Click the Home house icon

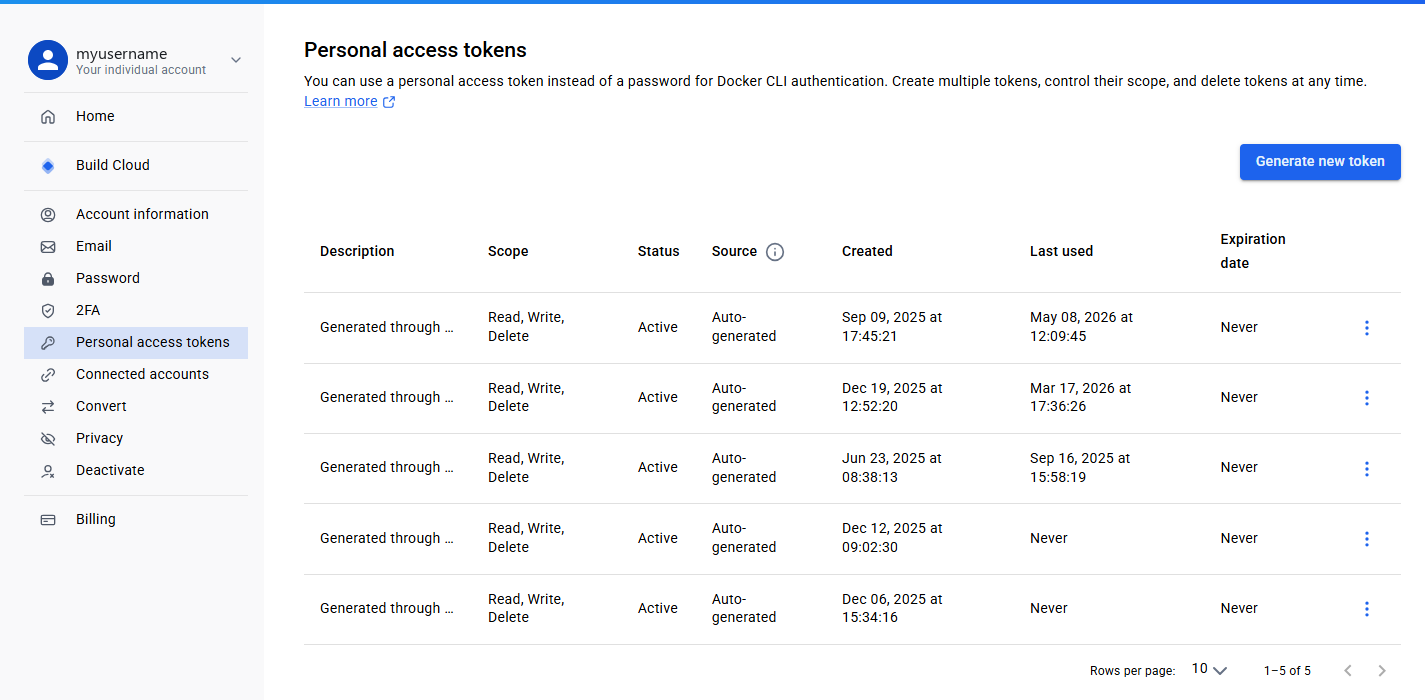[48, 117]
